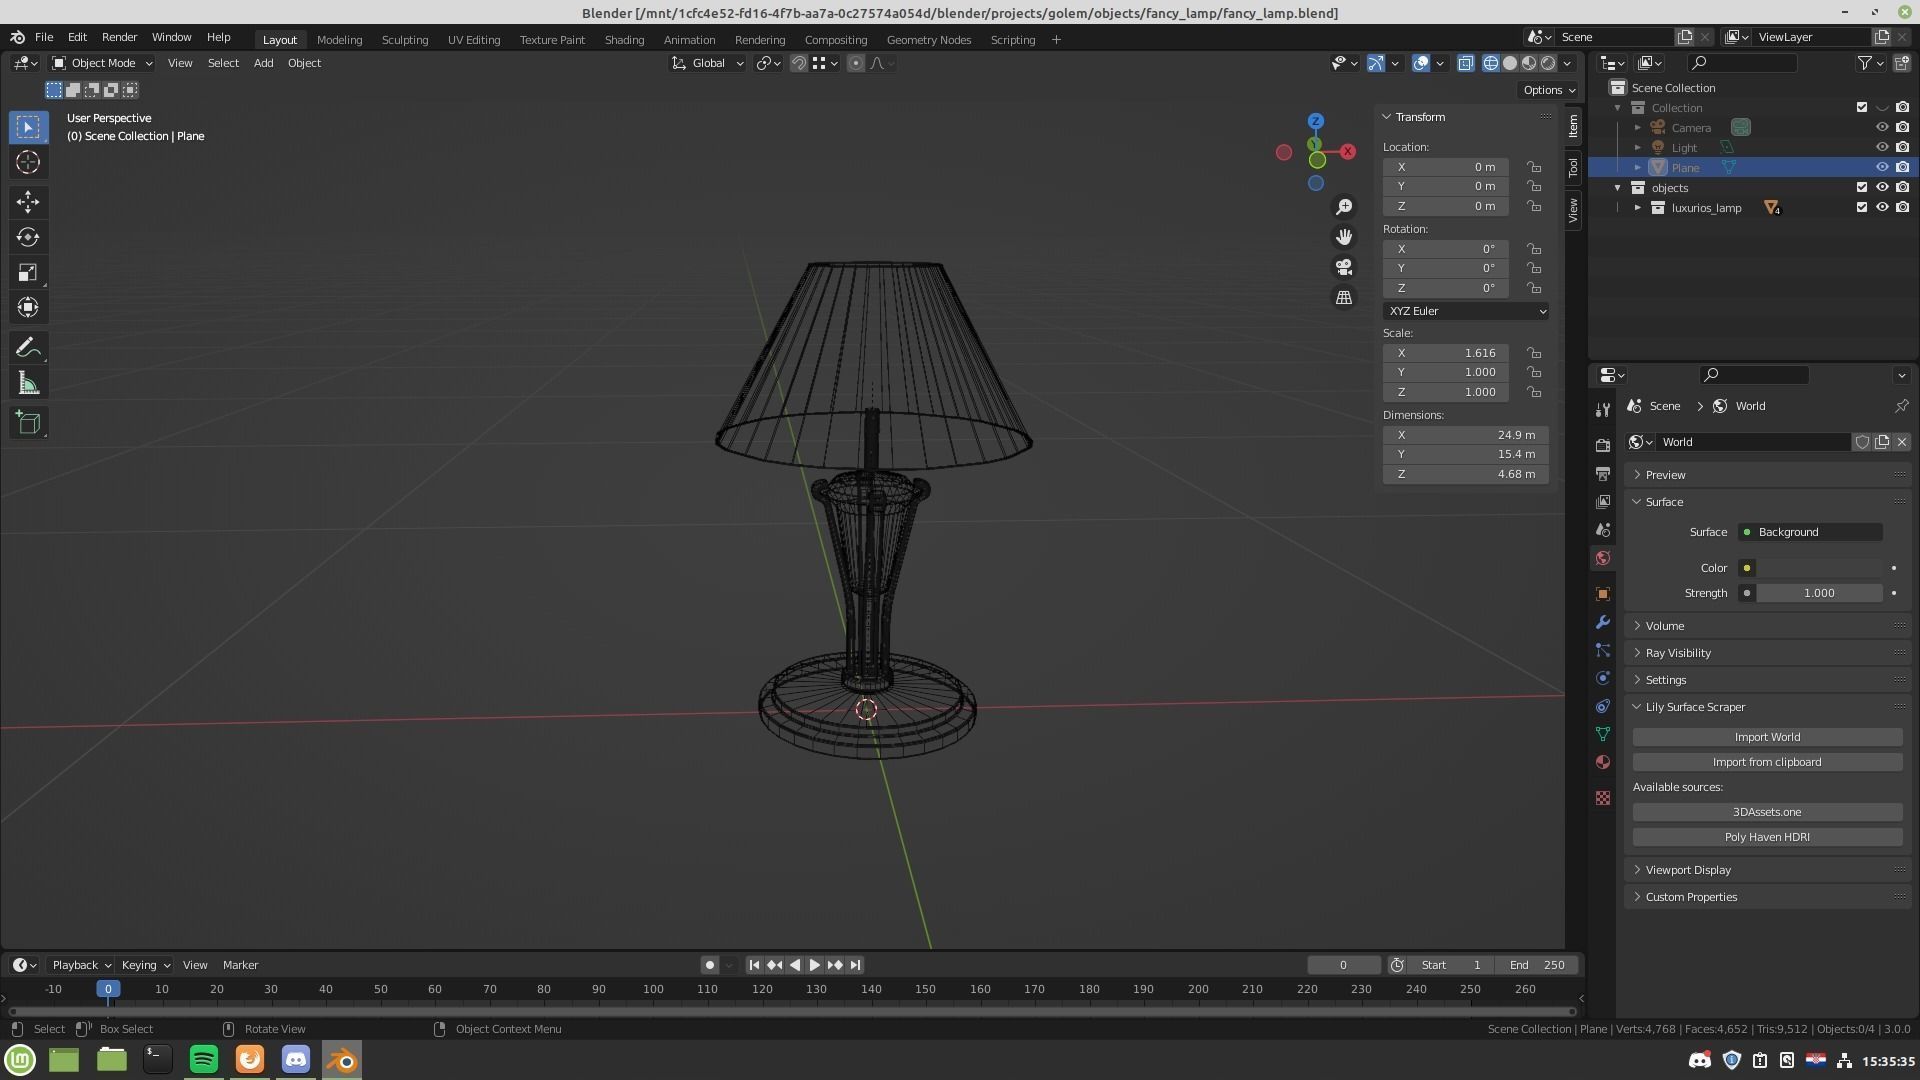Image resolution: width=1920 pixels, height=1080 pixels.
Task: Open the File menu
Action: coord(44,37)
